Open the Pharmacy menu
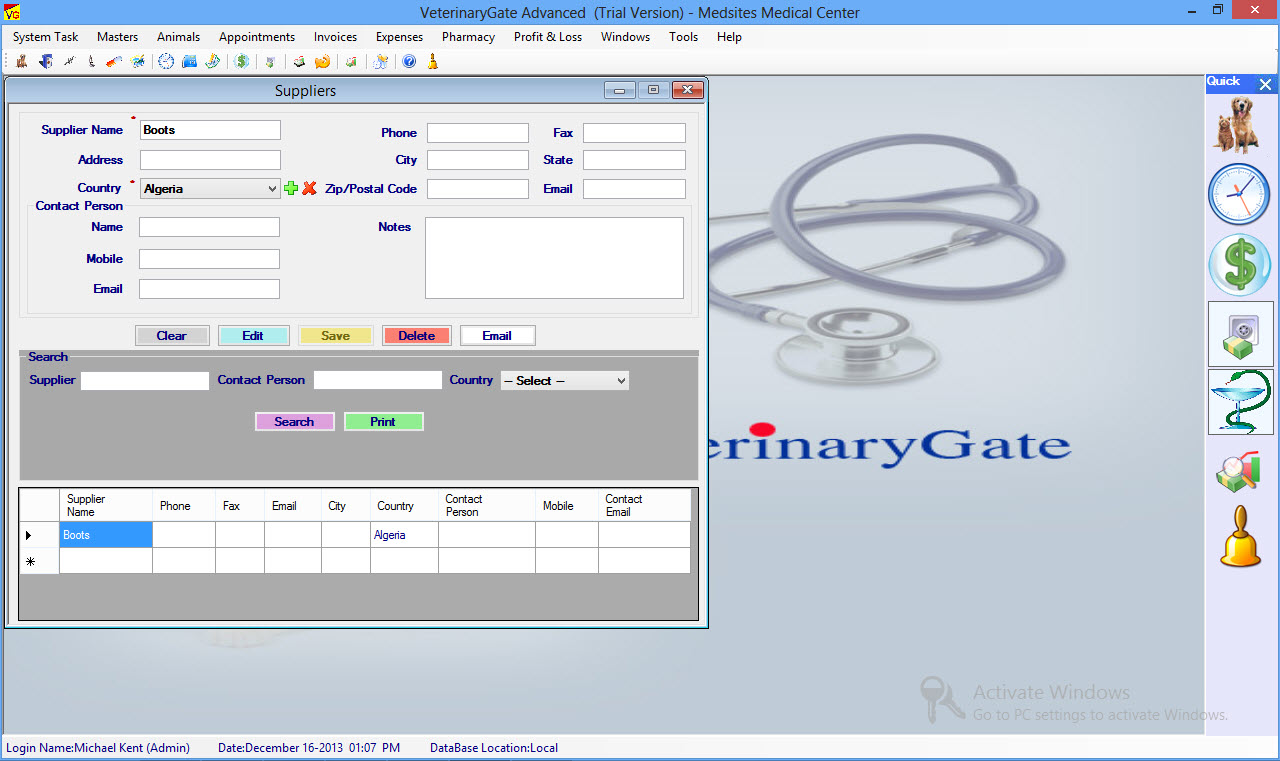This screenshot has width=1280, height=761. click(x=468, y=37)
